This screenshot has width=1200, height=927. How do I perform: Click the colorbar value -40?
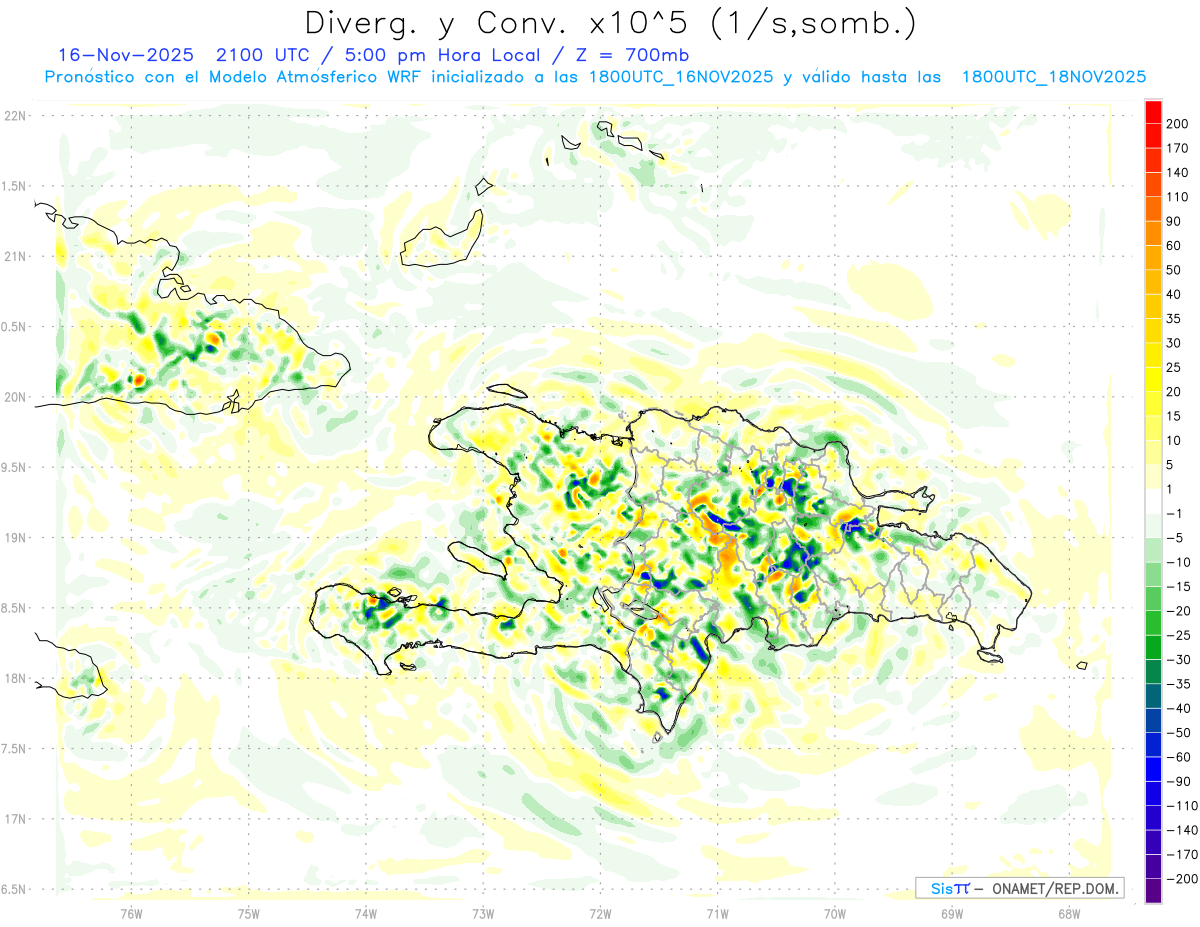pos(1178,708)
